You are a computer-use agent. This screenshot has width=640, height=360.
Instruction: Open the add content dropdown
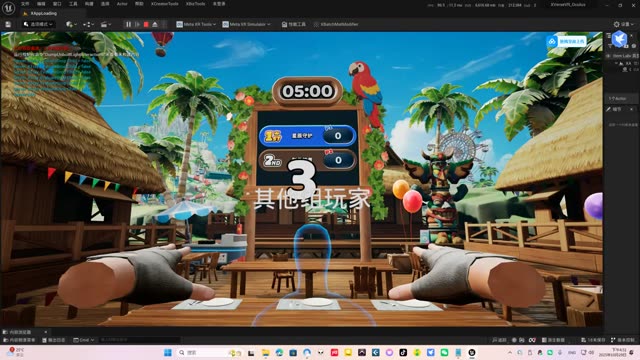pyautogui.click(x=71, y=24)
